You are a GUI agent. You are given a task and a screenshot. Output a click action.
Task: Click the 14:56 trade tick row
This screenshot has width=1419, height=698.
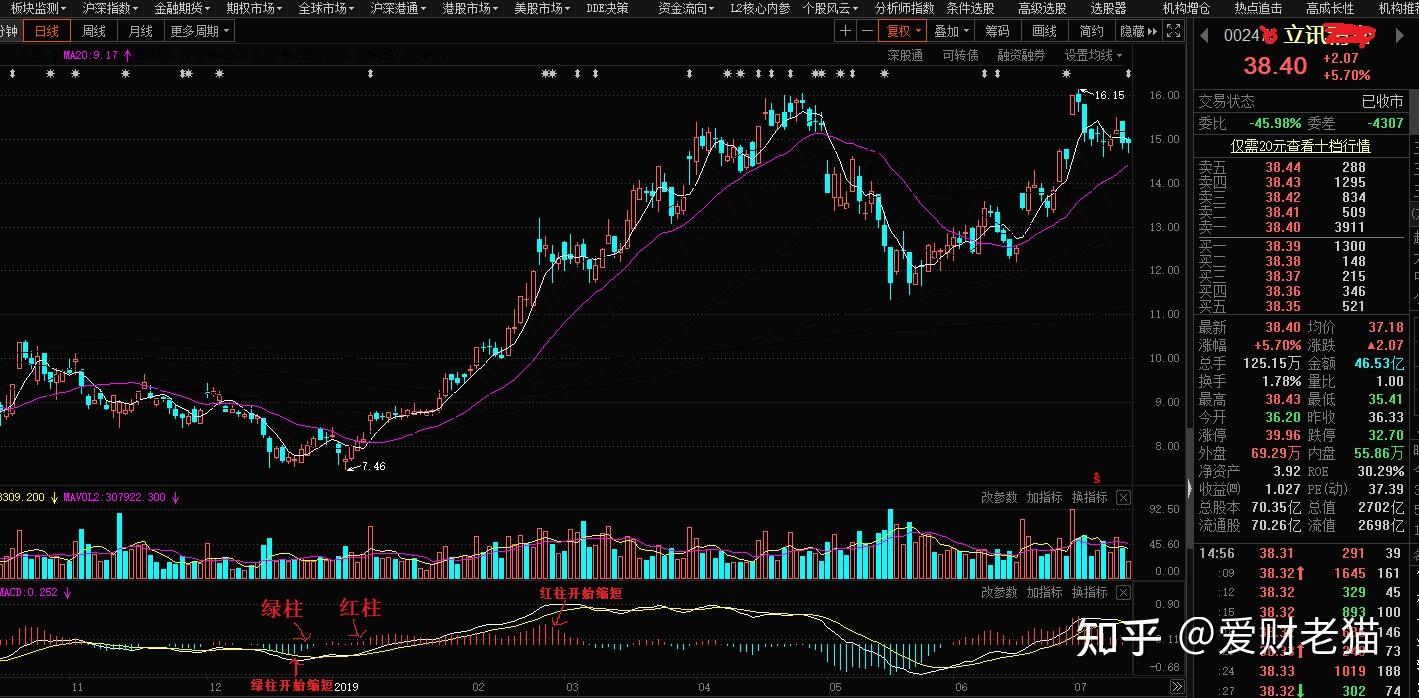pos(1302,553)
